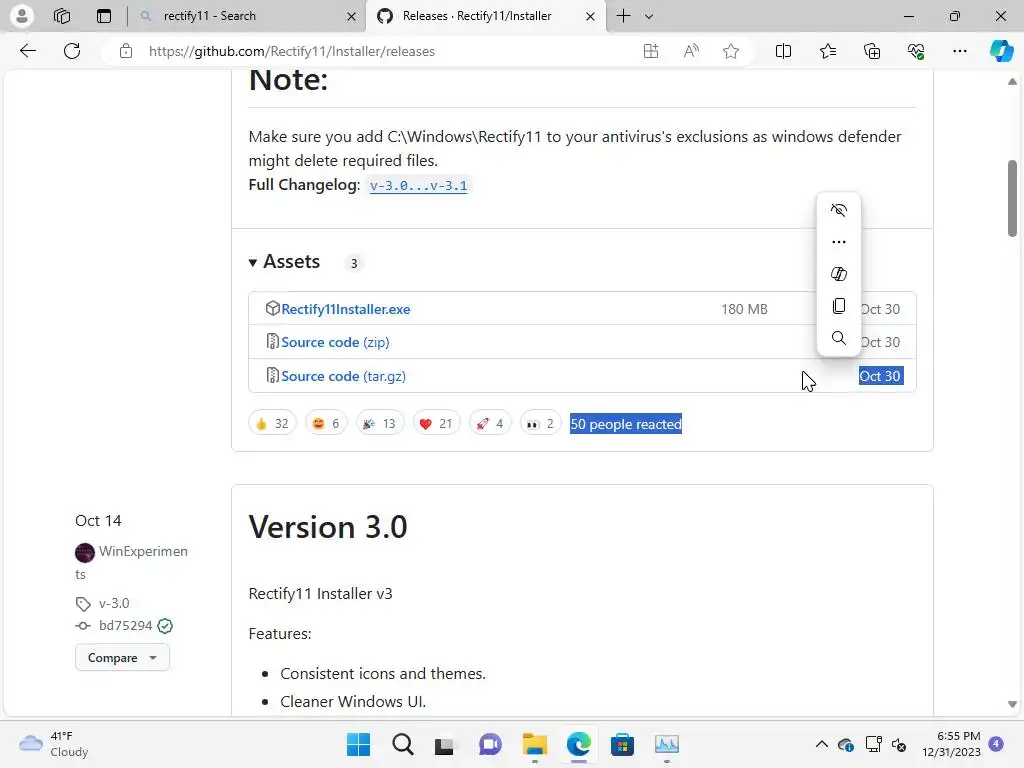This screenshot has width=1024, height=768.
Task: Open the clock showing 6:55 PM
Action: tap(951, 744)
